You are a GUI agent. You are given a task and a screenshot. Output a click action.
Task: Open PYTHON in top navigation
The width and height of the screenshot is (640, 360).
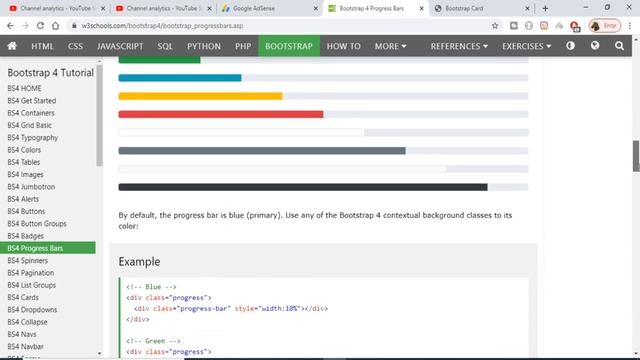[x=204, y=46]
